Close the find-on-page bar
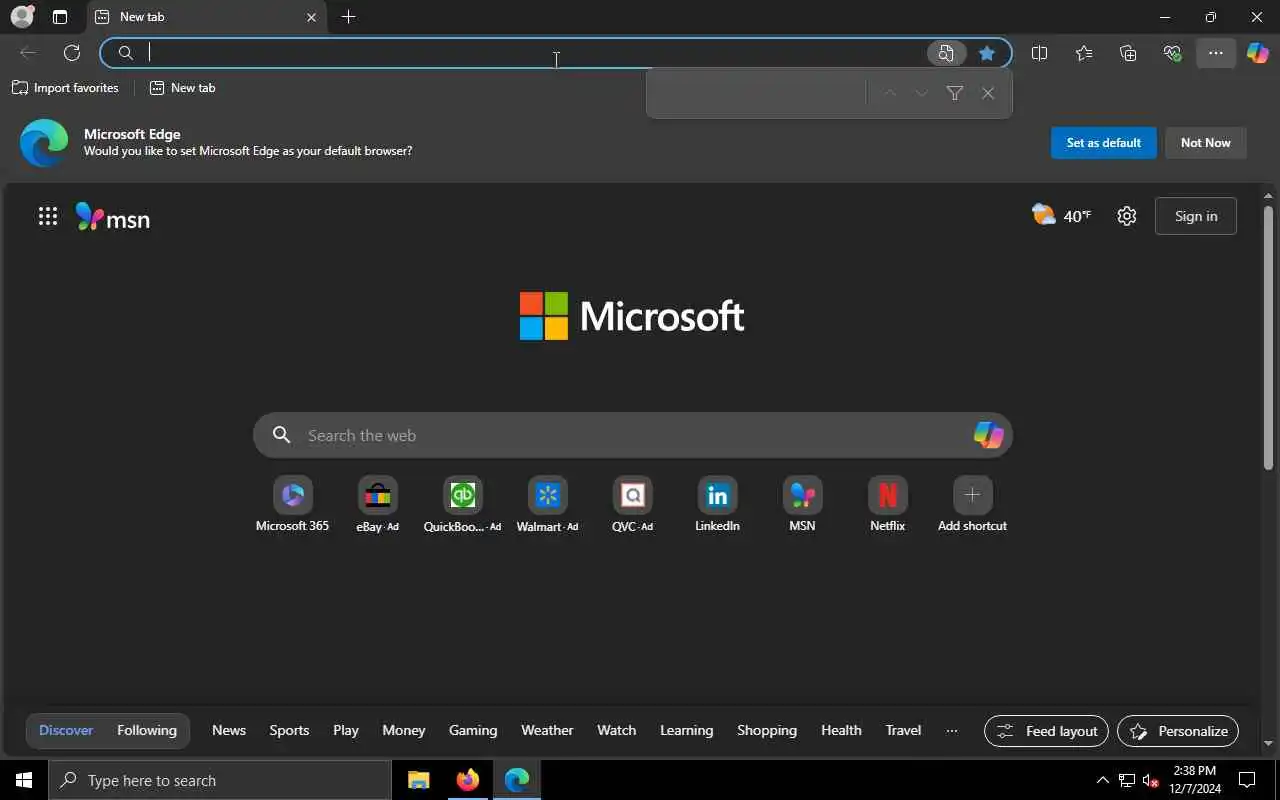1280x800 pixels. click(x=988, y=93)
